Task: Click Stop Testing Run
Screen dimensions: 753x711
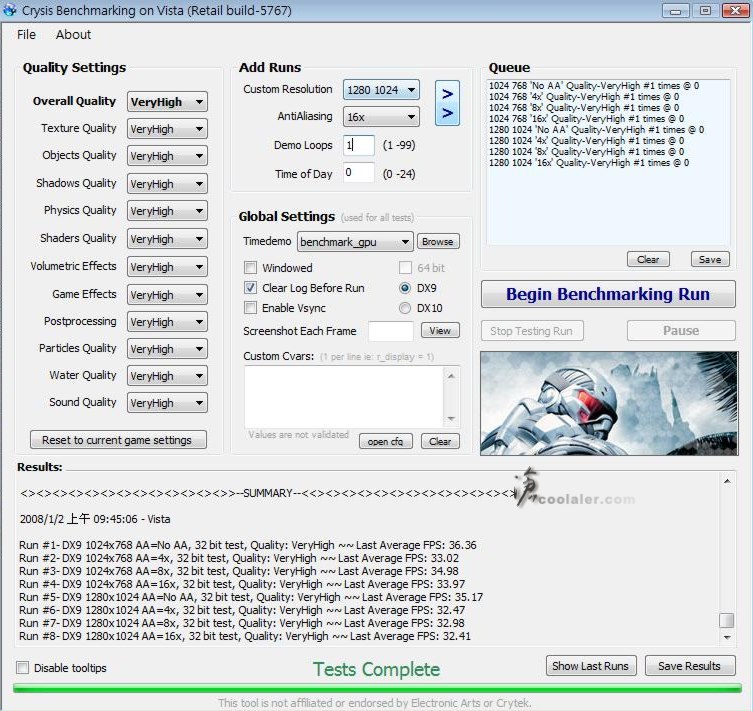Action: point(532,331)
